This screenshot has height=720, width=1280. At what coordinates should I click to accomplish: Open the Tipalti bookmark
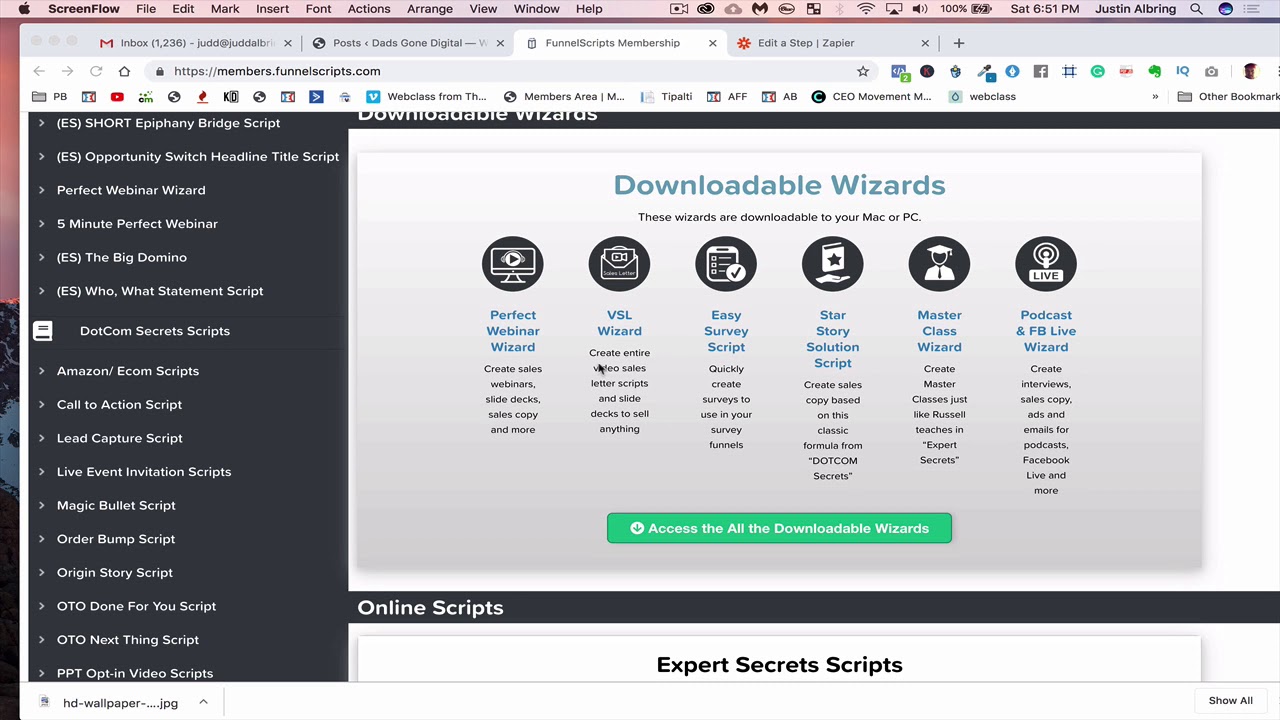(666, 97)
